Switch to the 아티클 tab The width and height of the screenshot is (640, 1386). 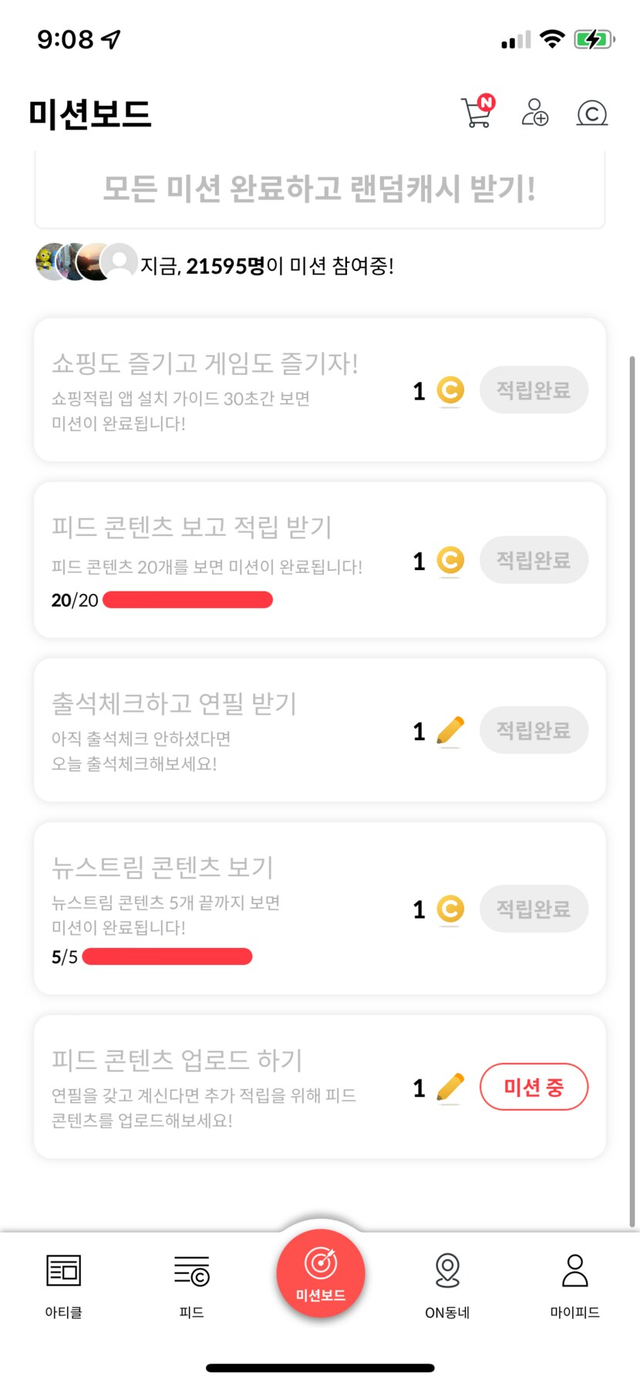tap(64, 1285)
